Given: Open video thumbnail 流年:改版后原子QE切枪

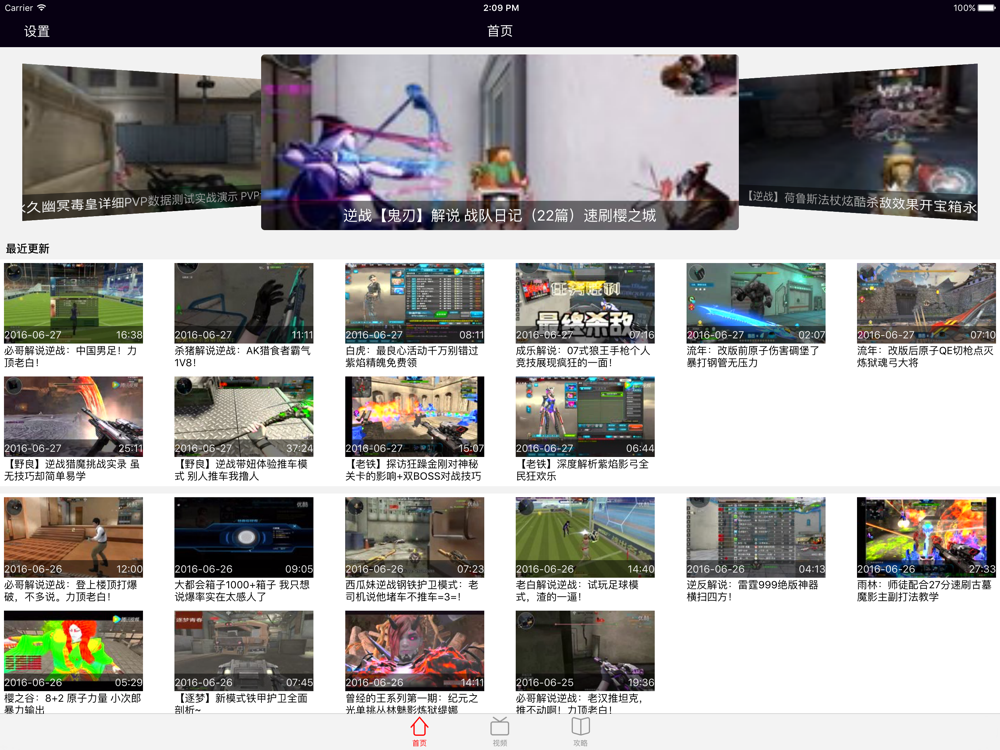Looking at the screenshot, I should 926,303.
